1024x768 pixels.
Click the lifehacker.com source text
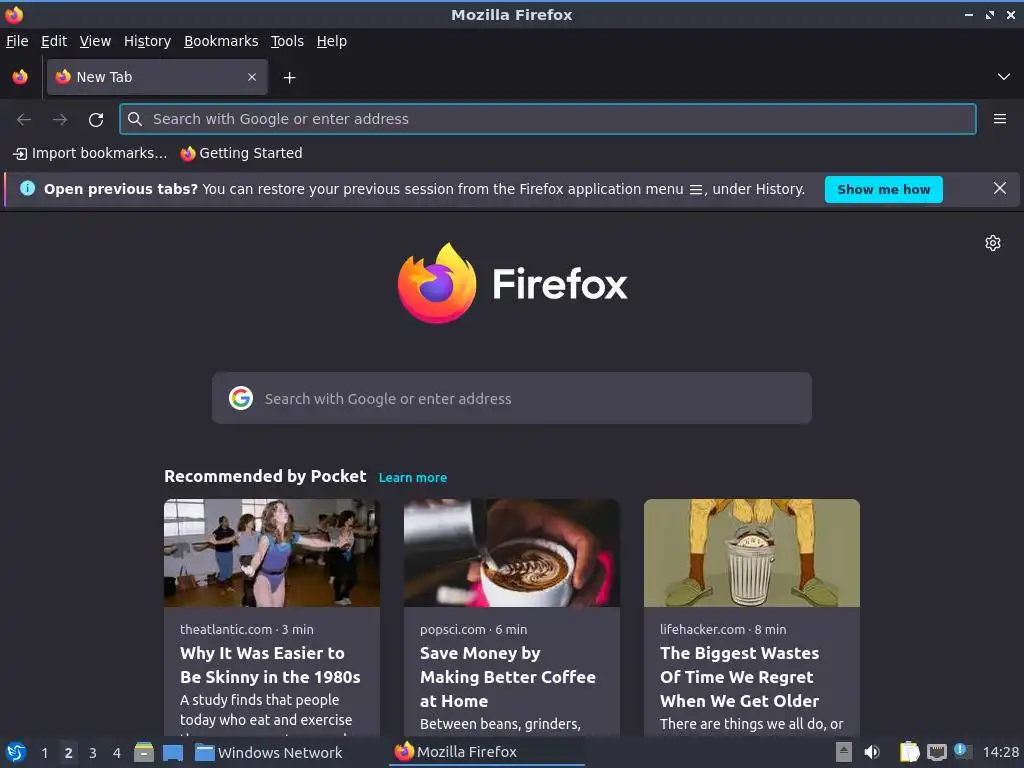click(x=702, y=630)
